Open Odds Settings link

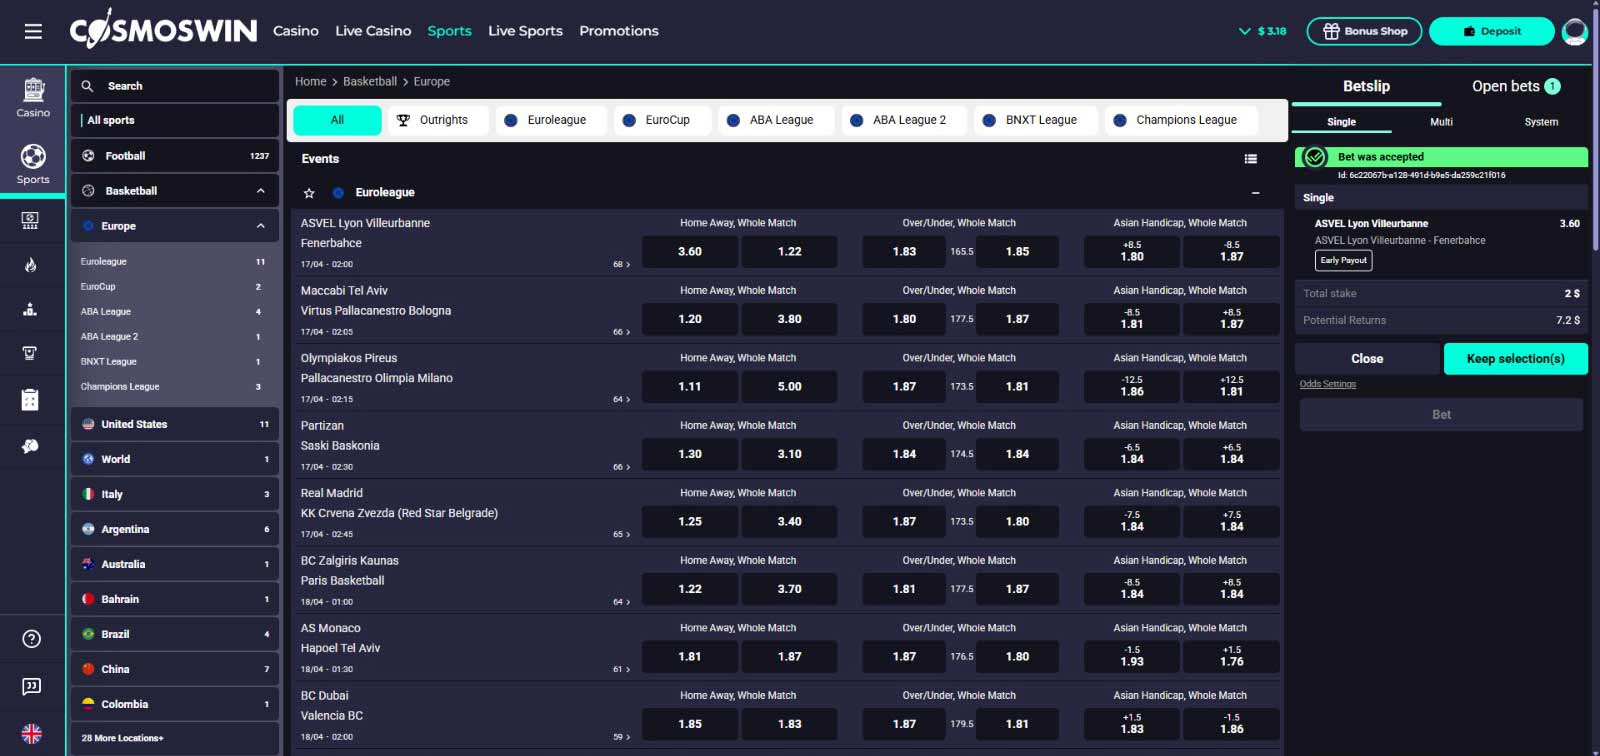coord(1327,384)
